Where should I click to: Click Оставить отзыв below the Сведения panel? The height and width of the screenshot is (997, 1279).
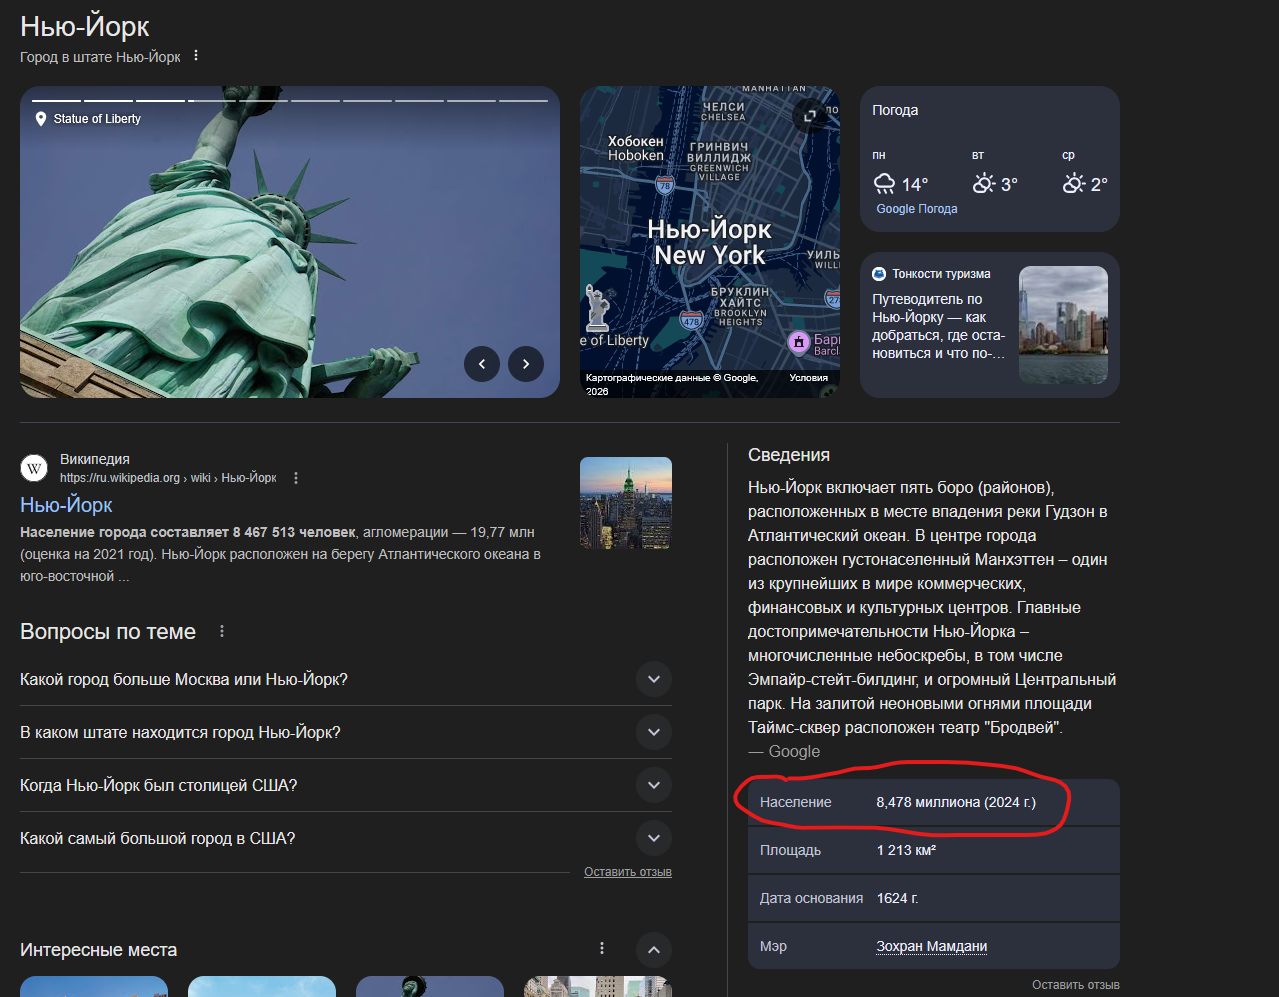pyautogui.click(x=1076, y=985)
